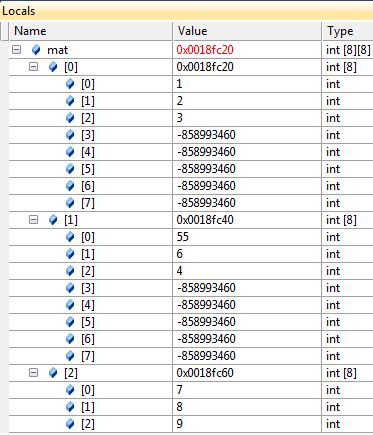The width and height of the screenshot is (373, 435).
Task: Click the cube icon of element with value 55
Action: pos(70,237)
